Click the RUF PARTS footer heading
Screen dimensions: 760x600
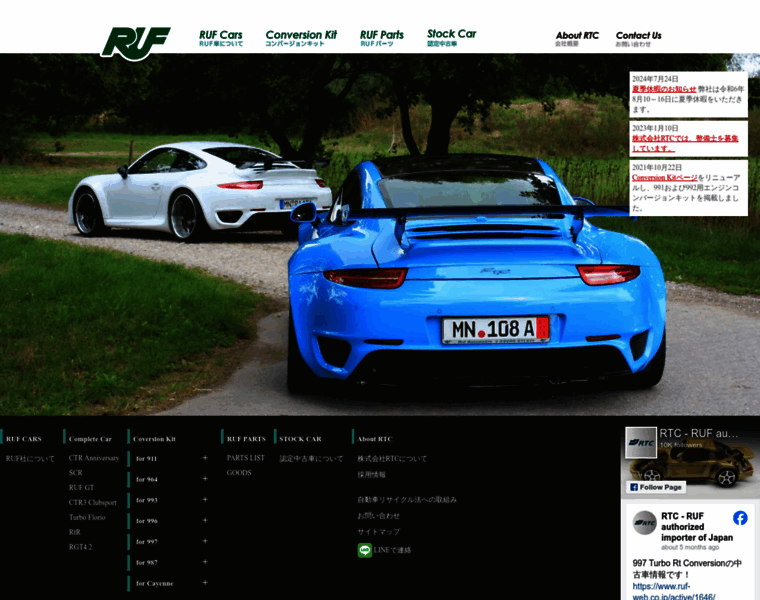point(246,439)
